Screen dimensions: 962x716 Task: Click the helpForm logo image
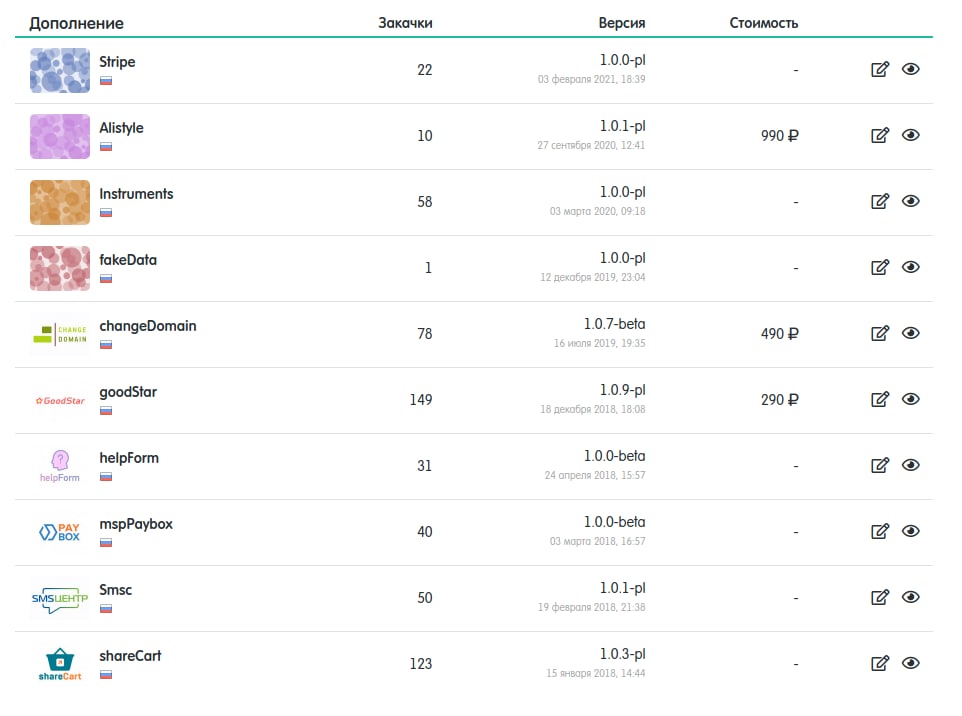[60, 466]
